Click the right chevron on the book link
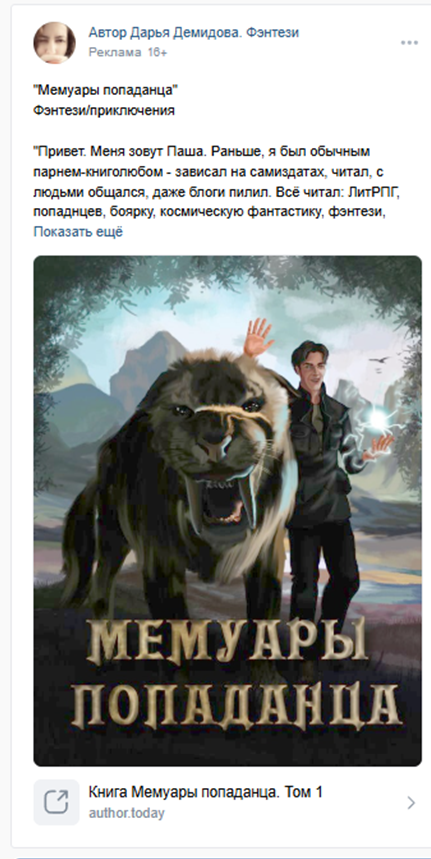Screen dimensions: 431x859 point(411,803)
